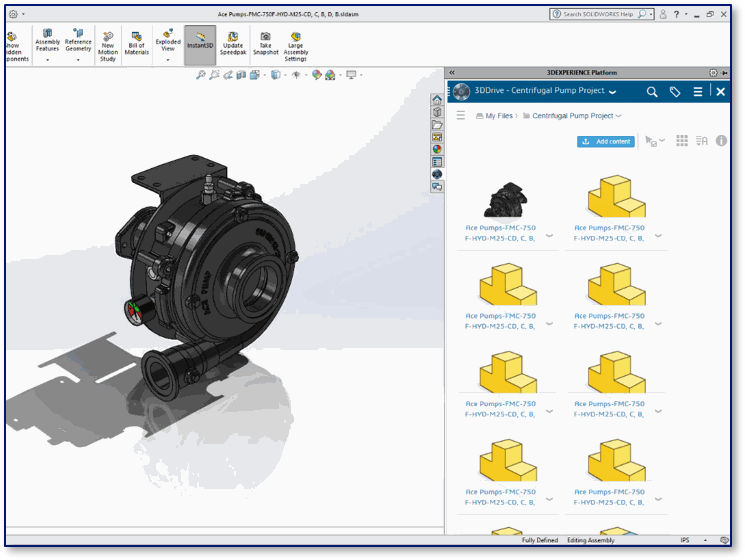Click the status bar icon at far right
Screen dimensions: 745x560
[724, 540]
